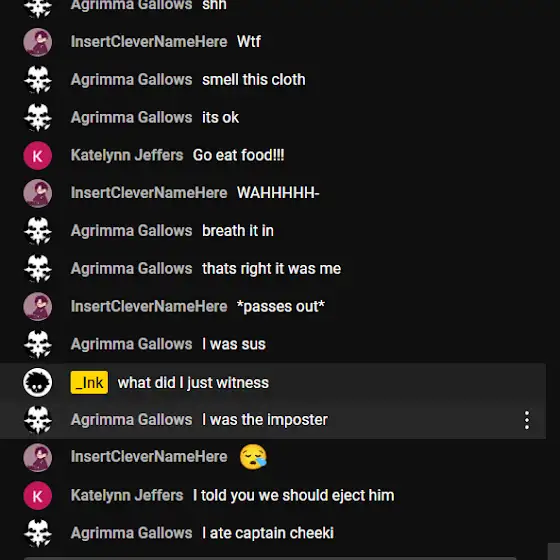
Task: Click InsertCleverNameHere avatar beside "*passes out*"
Action: (x=38, y=306)
